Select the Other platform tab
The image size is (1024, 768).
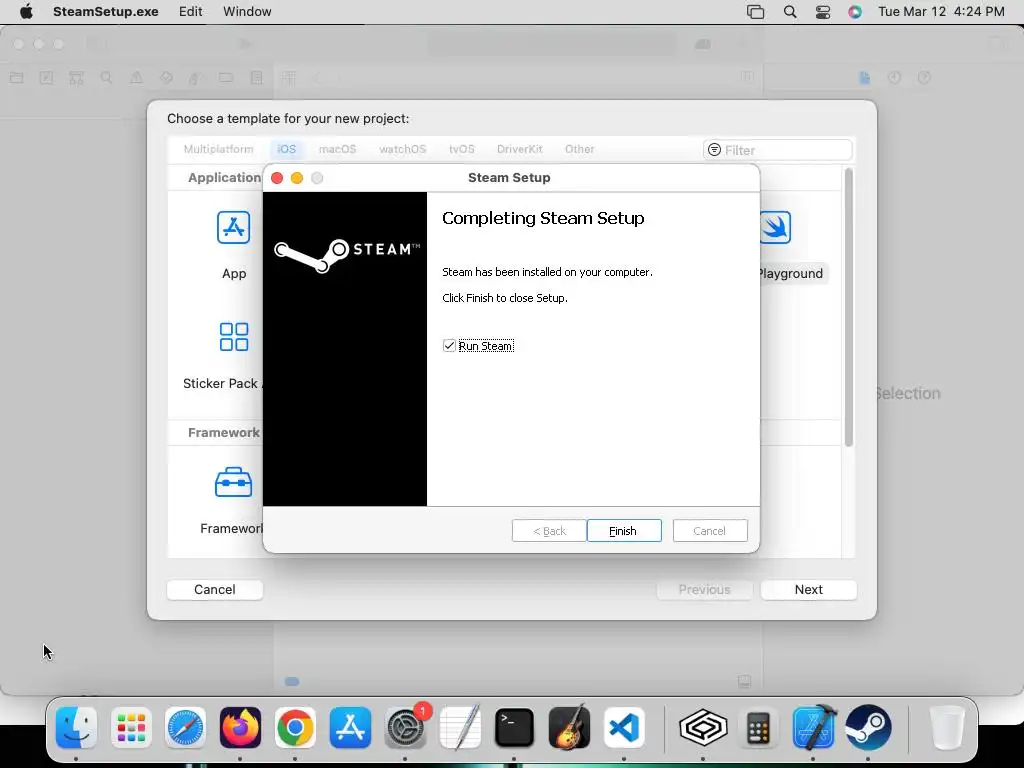pos(579,149)
